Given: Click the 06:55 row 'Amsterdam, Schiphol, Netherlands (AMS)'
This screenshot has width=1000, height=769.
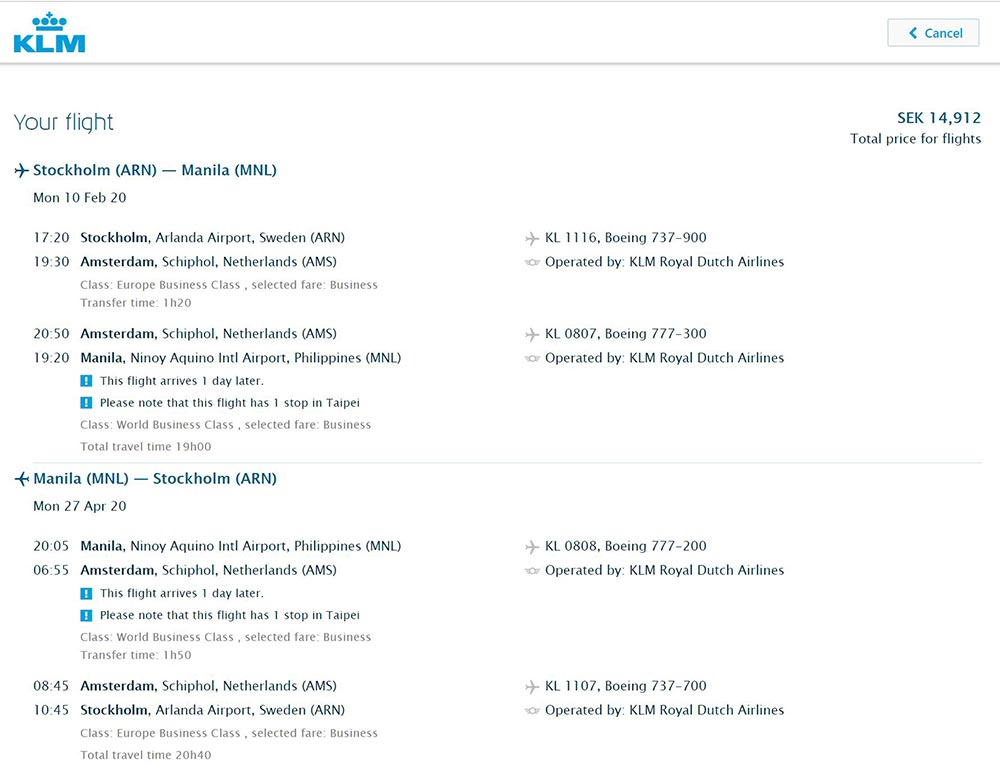Looking at the screenshot, I should 209,571.
